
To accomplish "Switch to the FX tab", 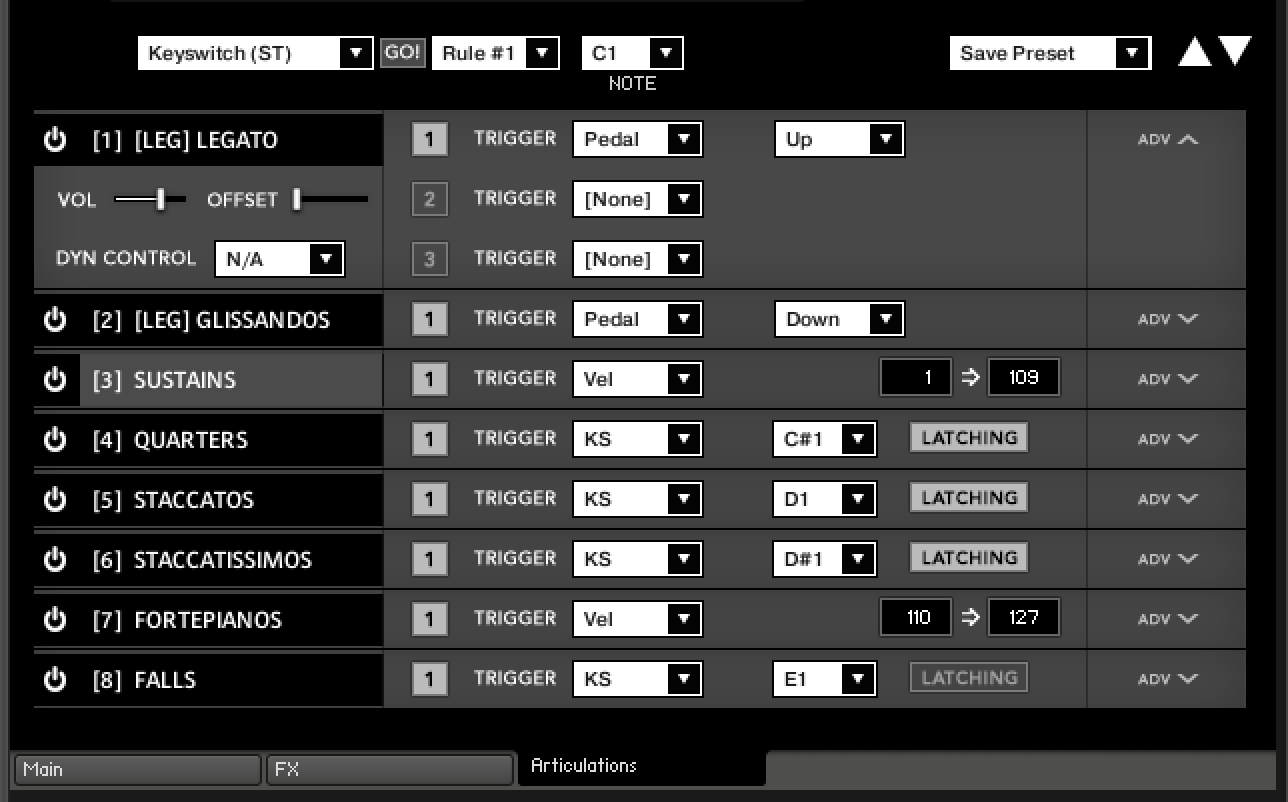I will click(389, 769).
